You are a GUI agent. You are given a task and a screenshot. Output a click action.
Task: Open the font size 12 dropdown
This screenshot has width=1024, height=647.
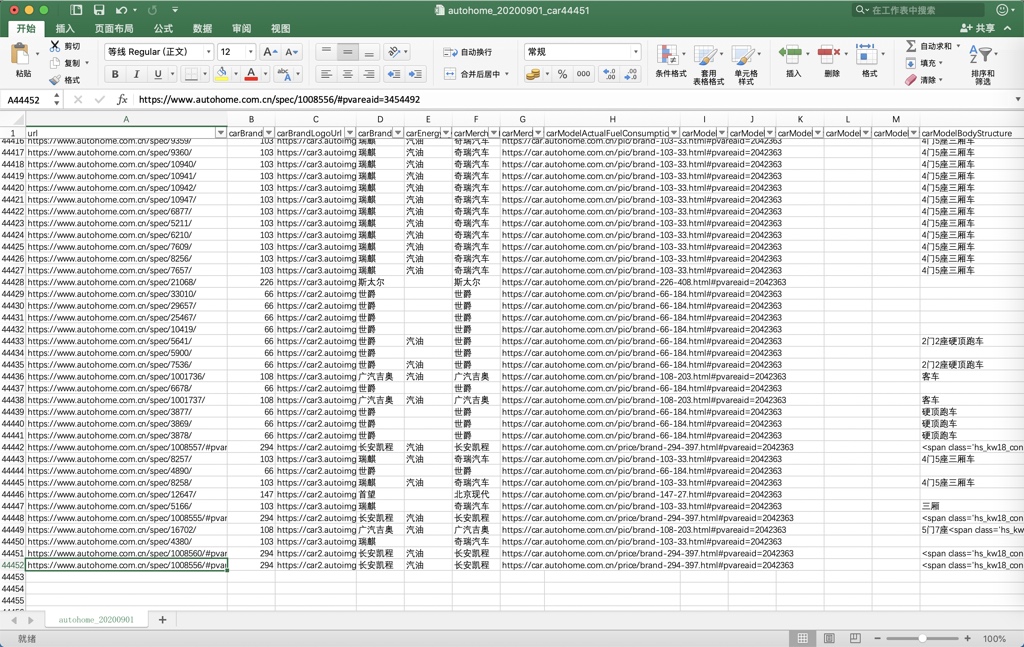point(250,52)
